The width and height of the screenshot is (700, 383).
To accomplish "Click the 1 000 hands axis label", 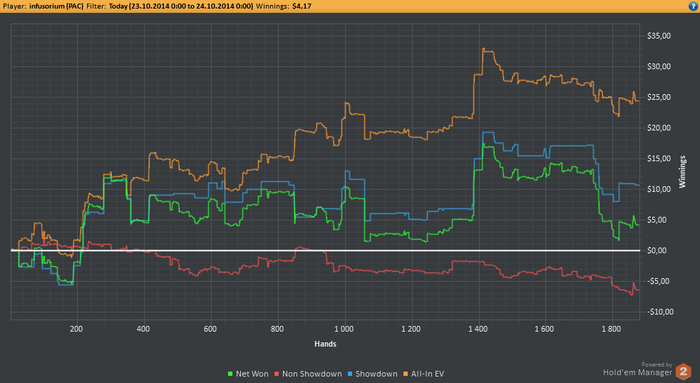I will [x=344, y=329].
